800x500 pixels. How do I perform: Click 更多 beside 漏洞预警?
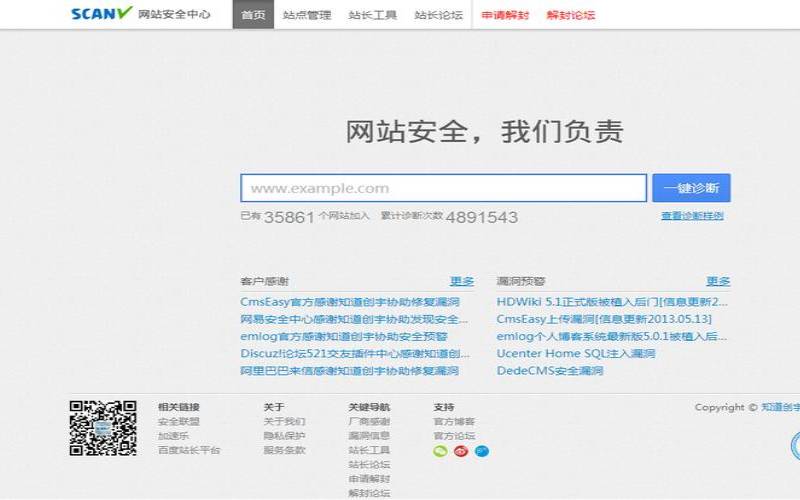(718, 281)
